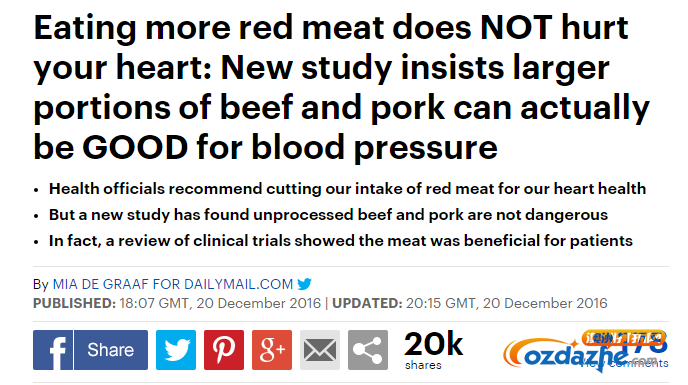Share via the Google+ icon
Viewport: 688px width, 385px height.
pyautogui.click(x=272, y=350)
